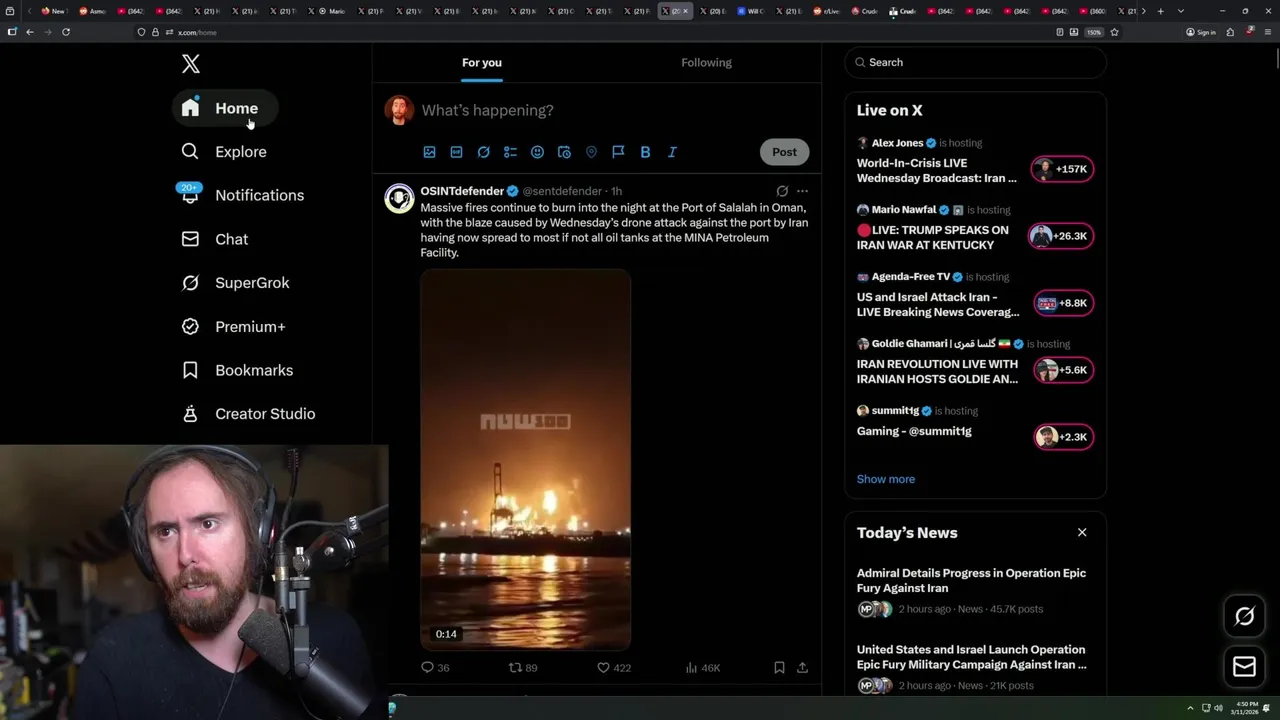
Task: Open Mario Nawfal Trump speaks live
Action: (x=932, y=238)
